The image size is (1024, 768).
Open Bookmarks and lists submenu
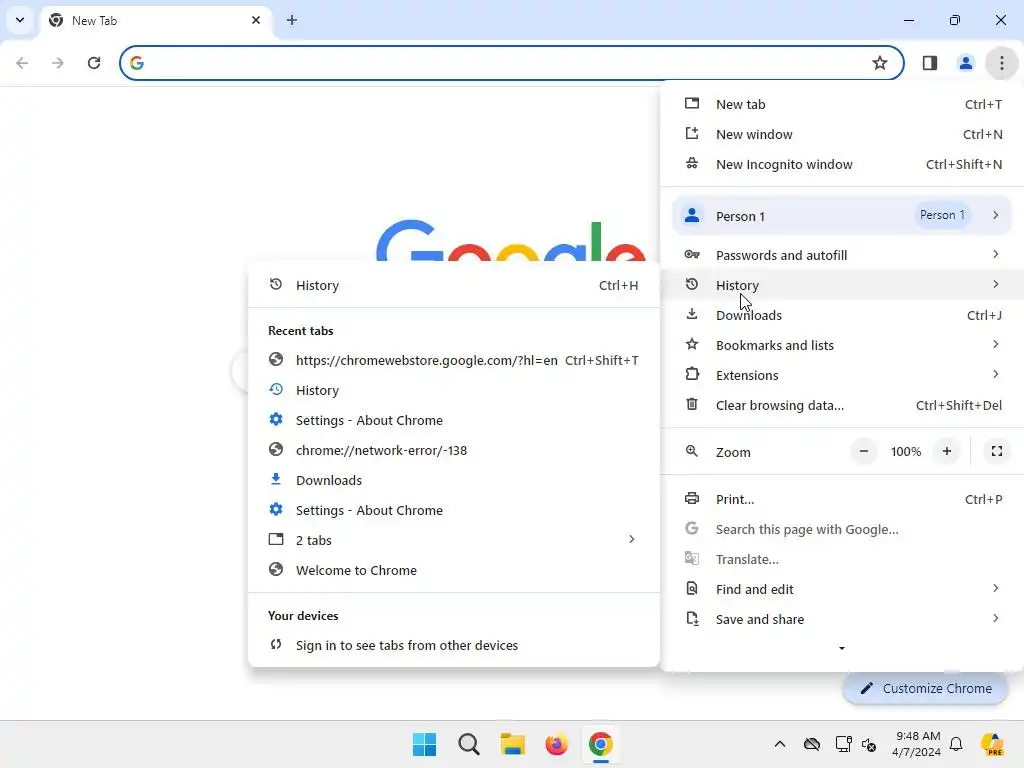pyautogui.click(x=842, y=345)
